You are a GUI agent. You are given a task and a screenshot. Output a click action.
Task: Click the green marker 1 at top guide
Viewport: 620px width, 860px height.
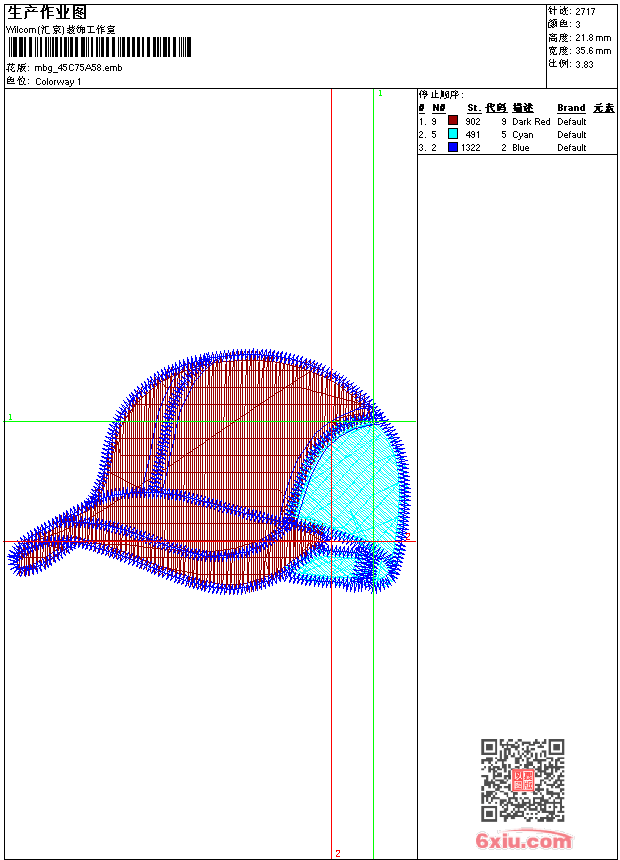click(x=380, y=93)
